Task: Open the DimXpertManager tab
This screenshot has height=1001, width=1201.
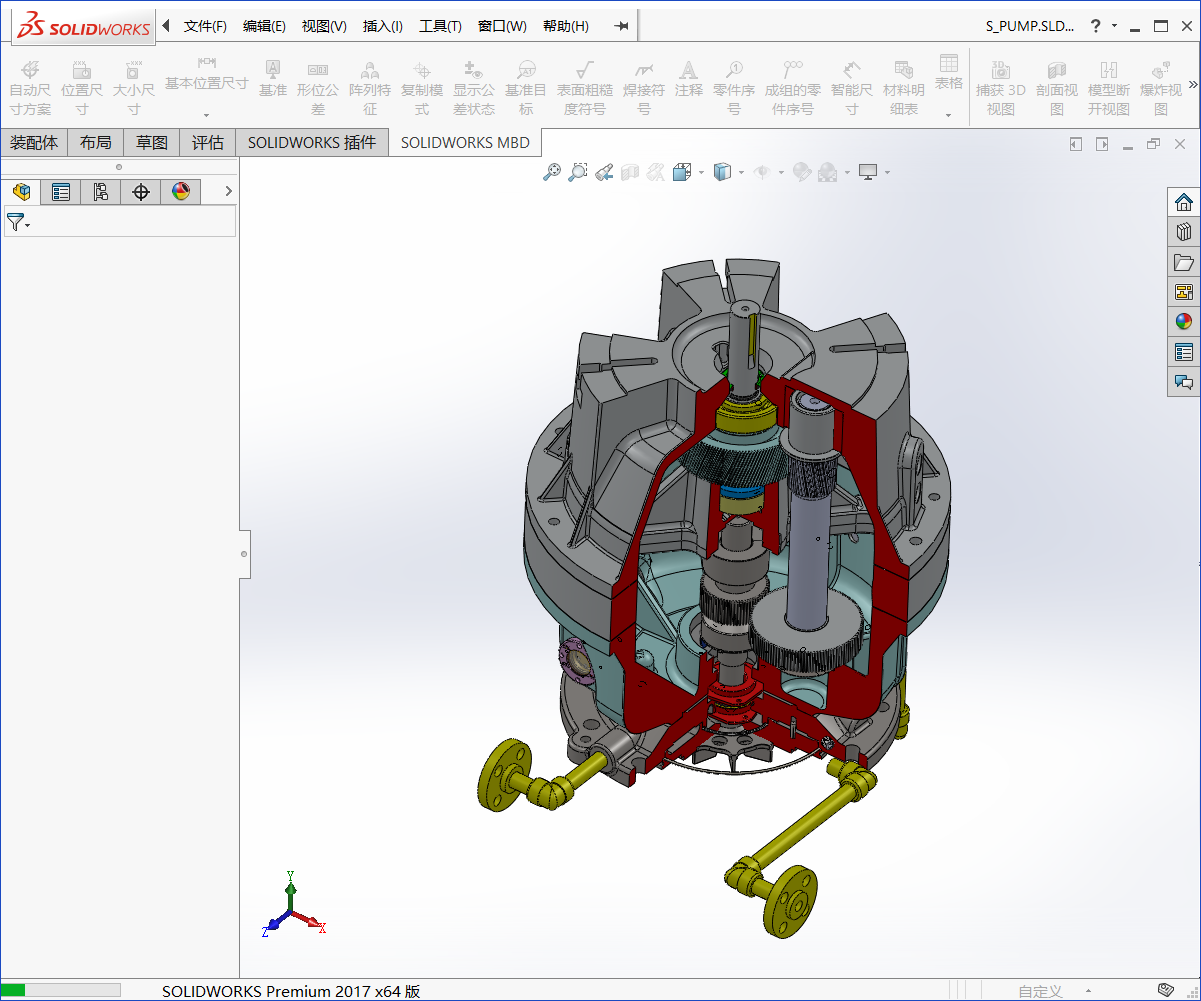Action: click(x=141, y=192)
